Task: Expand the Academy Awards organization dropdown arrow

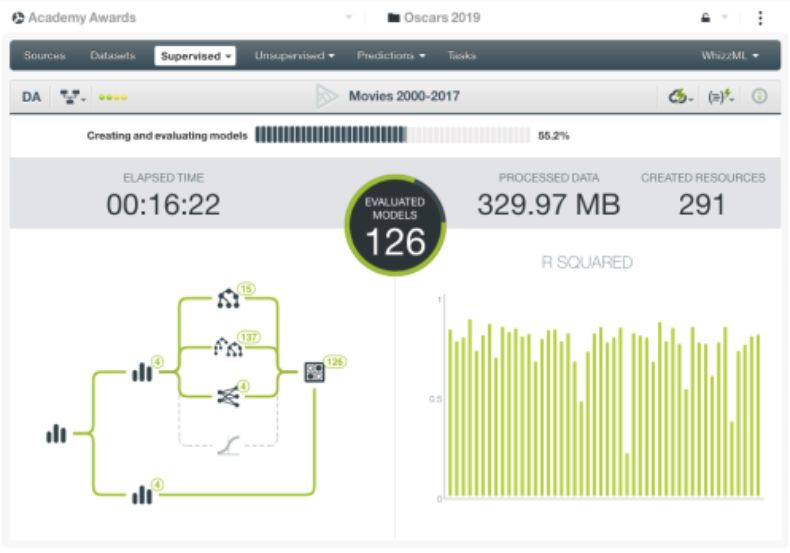Action: [349, 18]
